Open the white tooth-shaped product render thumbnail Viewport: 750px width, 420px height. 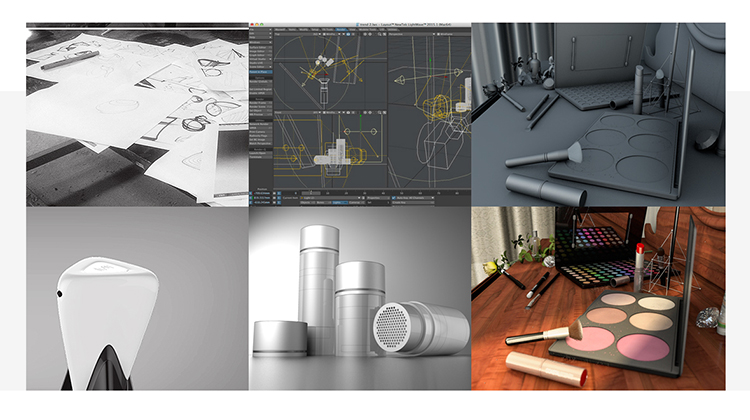coord(137,298)
